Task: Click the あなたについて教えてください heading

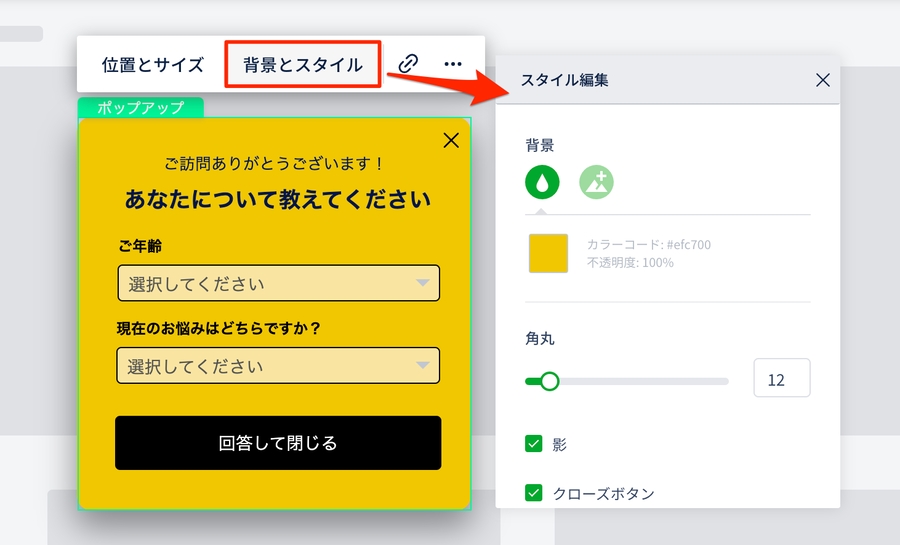Action: pyautogui.click(x=278, y=199)
